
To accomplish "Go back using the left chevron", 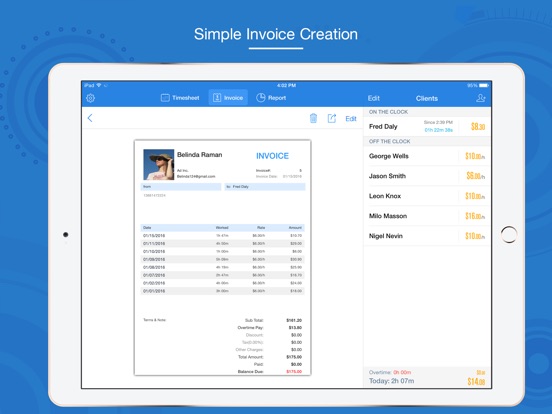I will coord(90,118).
